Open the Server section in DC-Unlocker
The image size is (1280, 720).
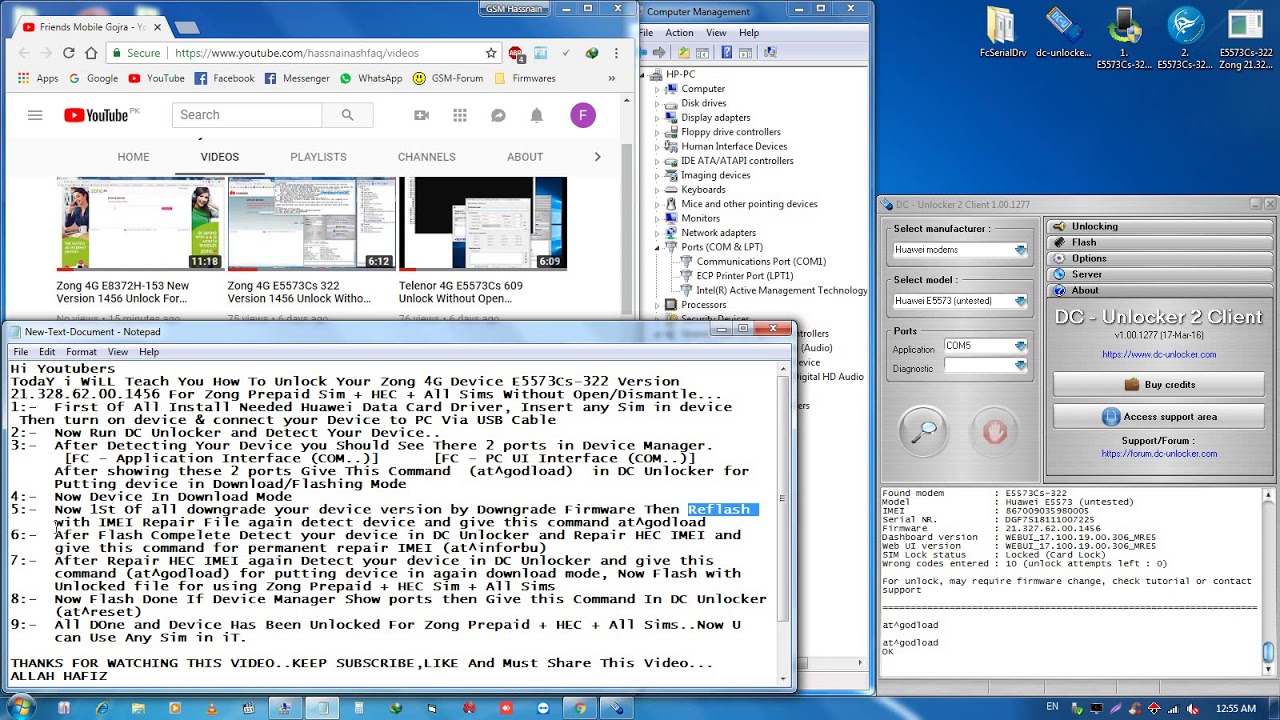click(x=1160, y=274)
